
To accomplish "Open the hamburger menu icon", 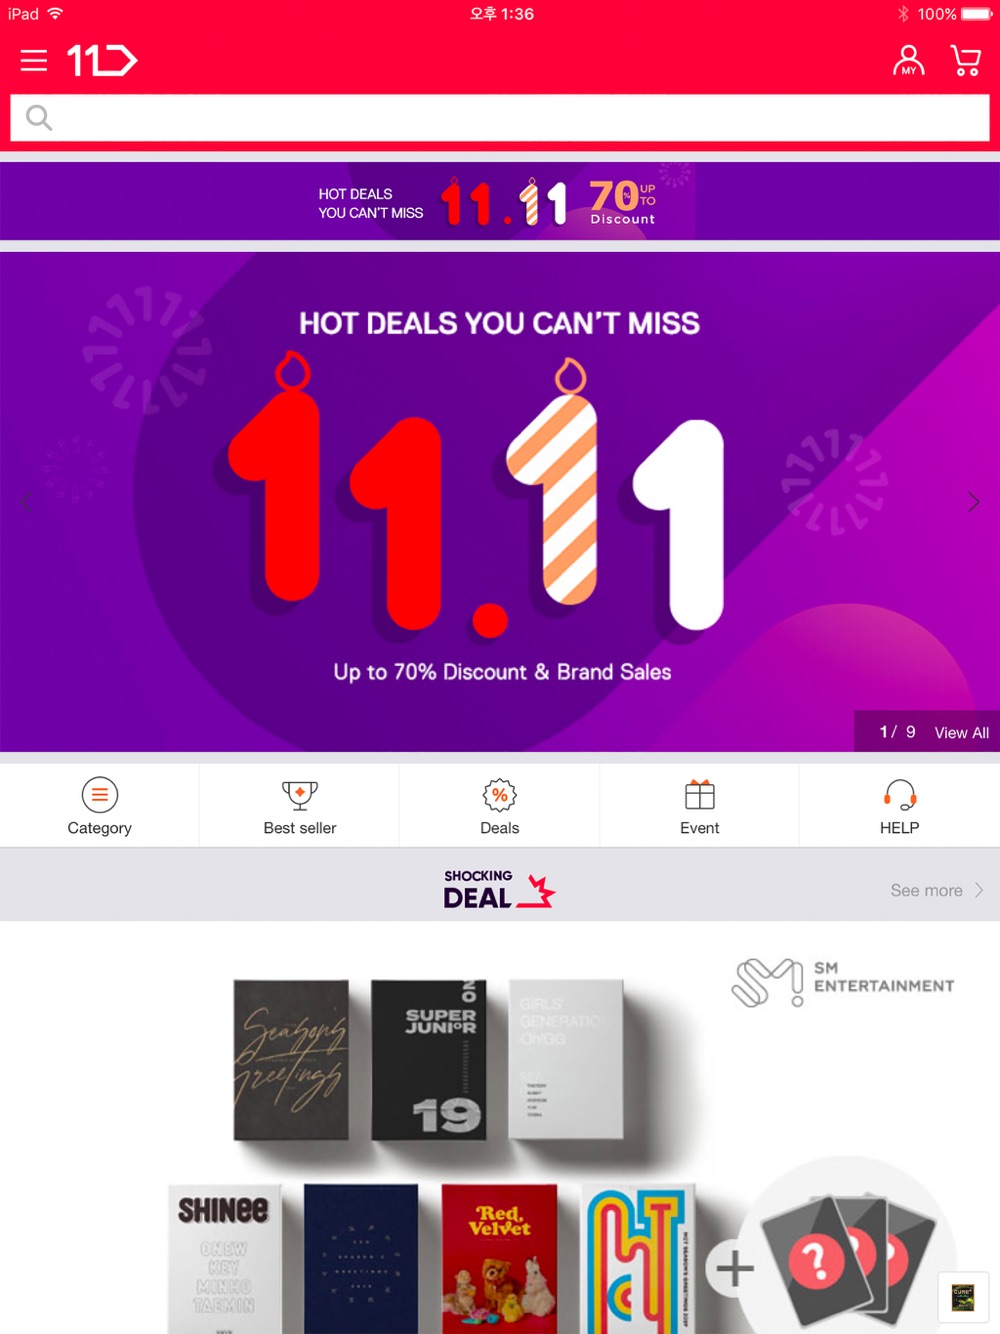I will [34, 61].
